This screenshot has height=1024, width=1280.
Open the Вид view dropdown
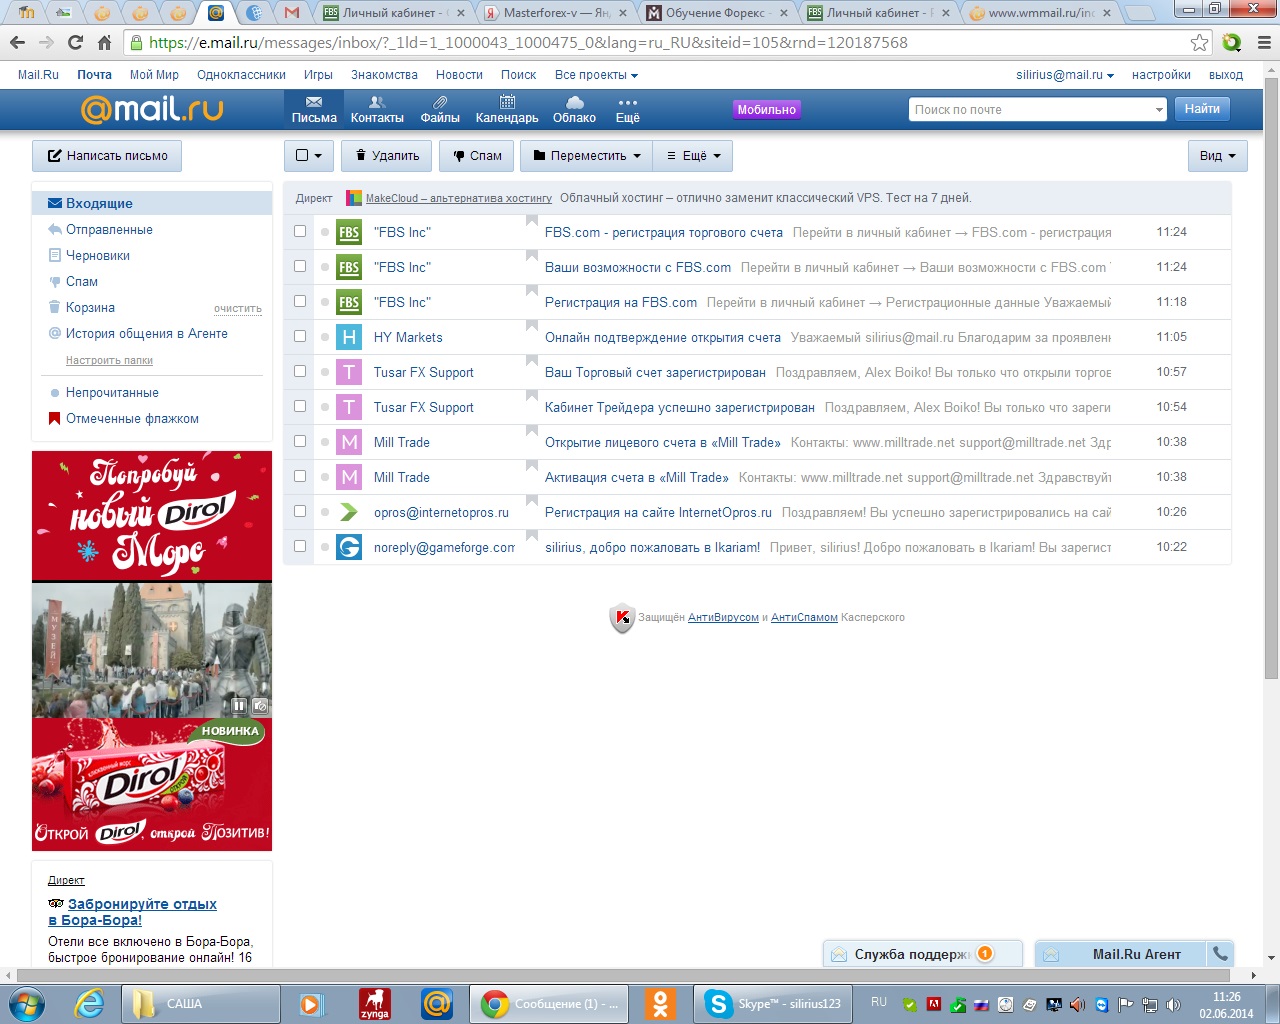pyautogui.click(x=1218, y=156)
